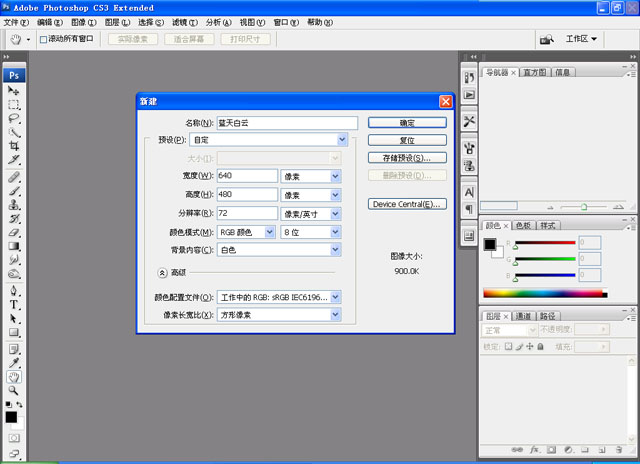Click the 名称 name input field
The width and height of the screenshot is (640, 464).
point(287,123)
